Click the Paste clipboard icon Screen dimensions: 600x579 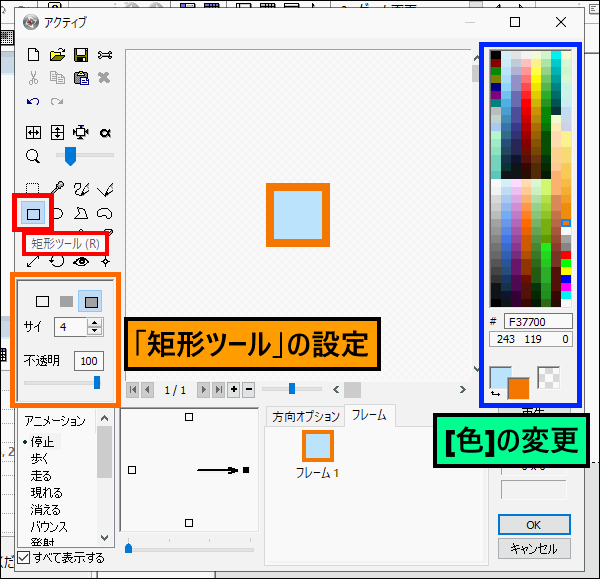(81, 78)
